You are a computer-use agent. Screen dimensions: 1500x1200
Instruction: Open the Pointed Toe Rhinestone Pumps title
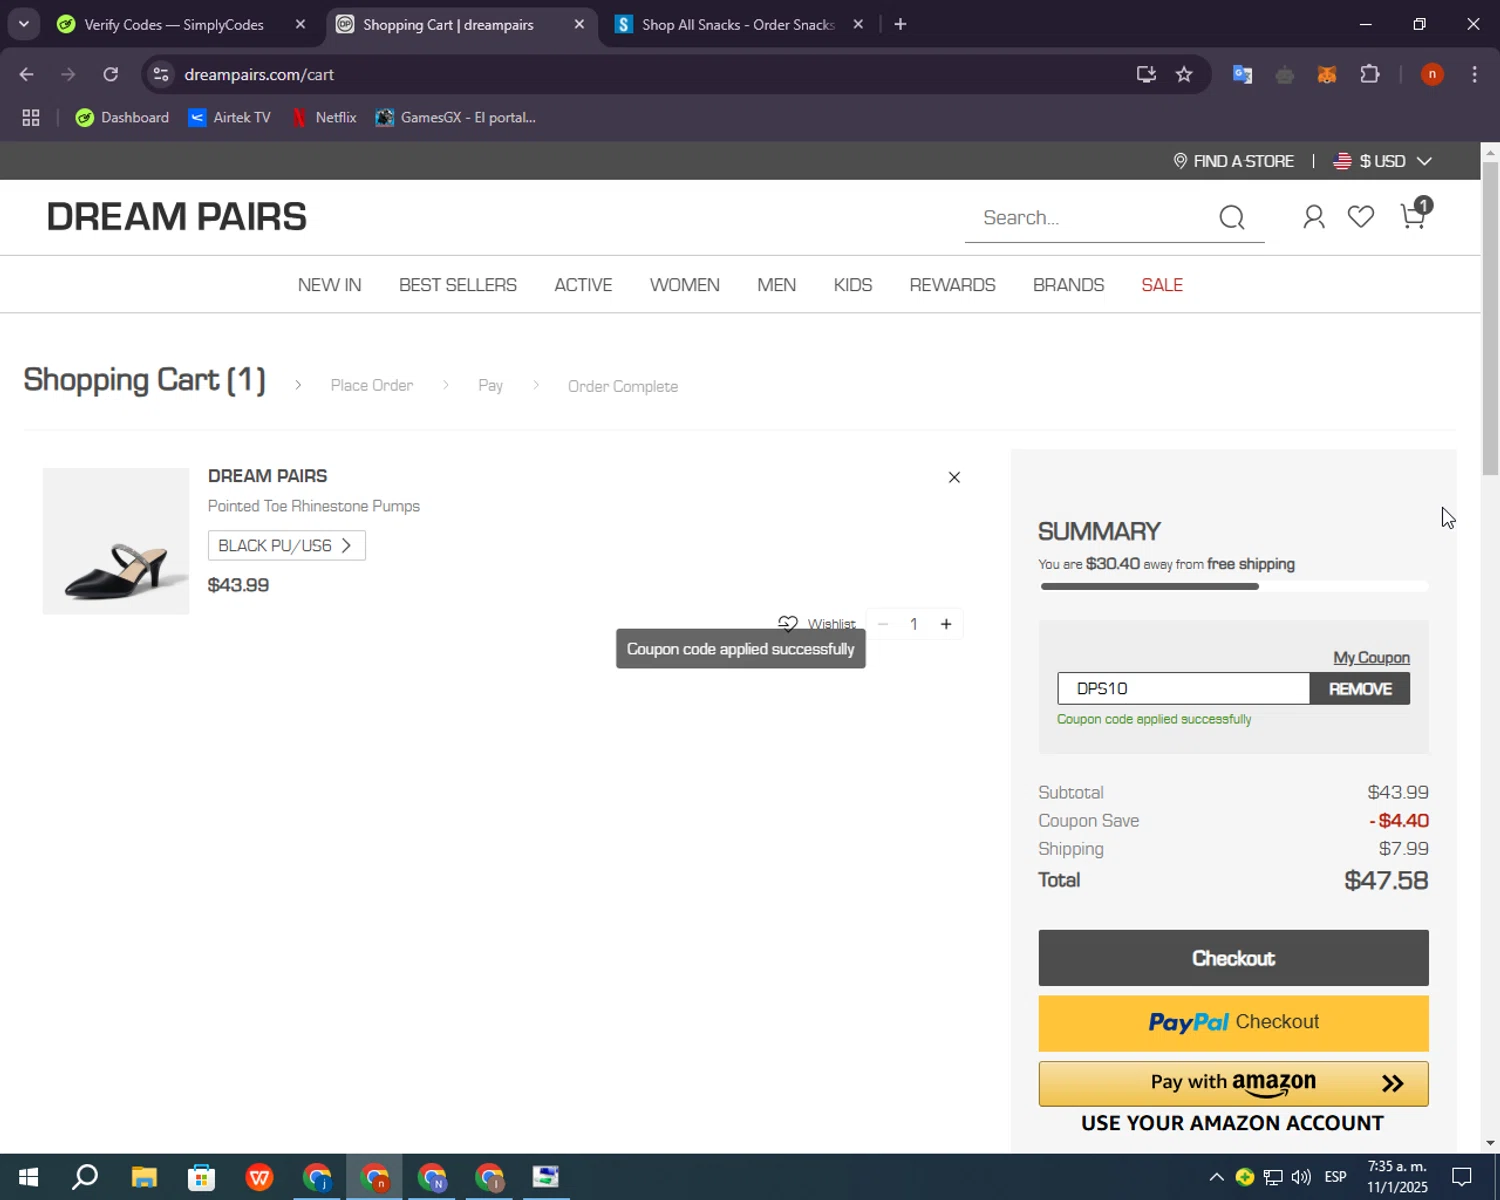point(314,506)
